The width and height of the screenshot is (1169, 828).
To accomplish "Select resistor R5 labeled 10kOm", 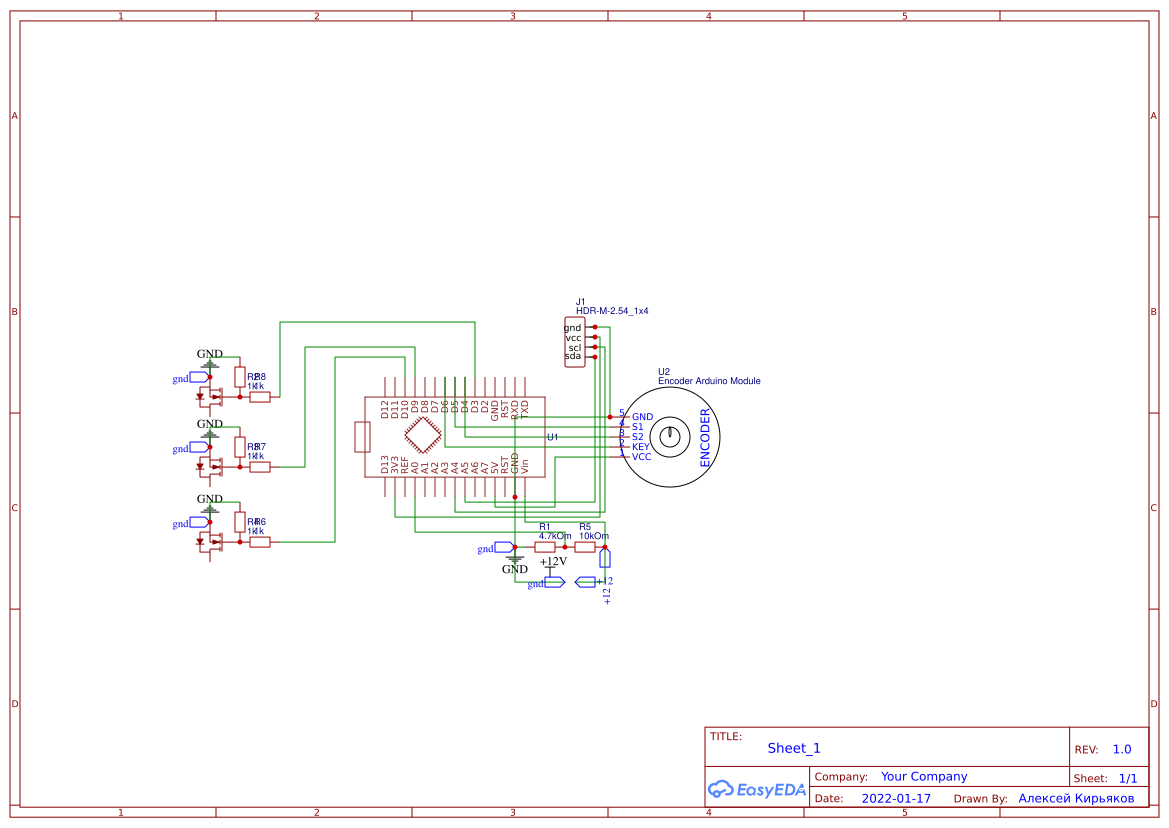I will click(583, 547).
